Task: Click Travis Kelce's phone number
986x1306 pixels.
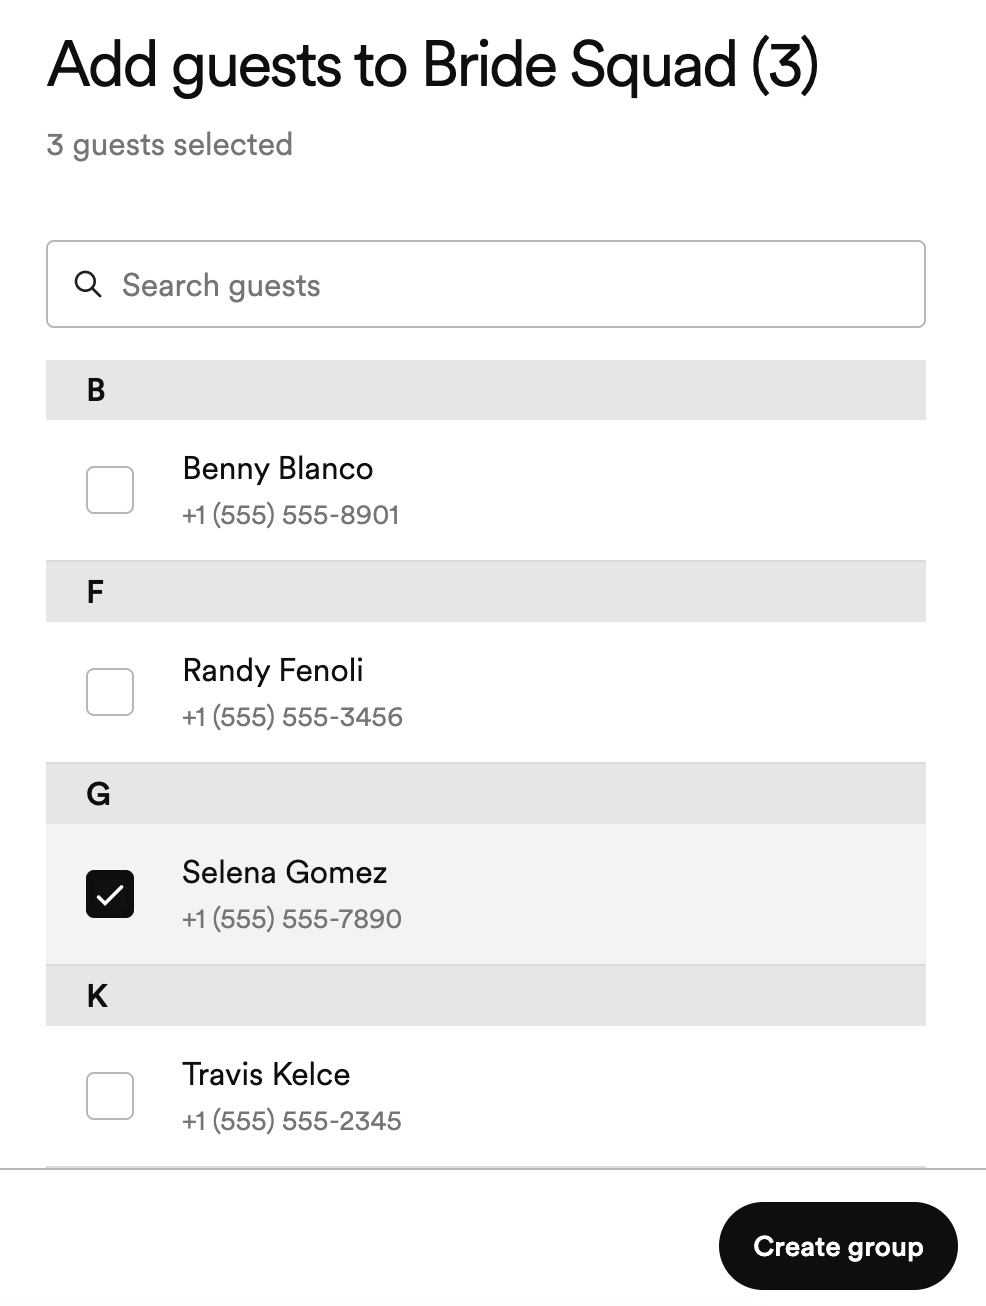Action: 291,1120
